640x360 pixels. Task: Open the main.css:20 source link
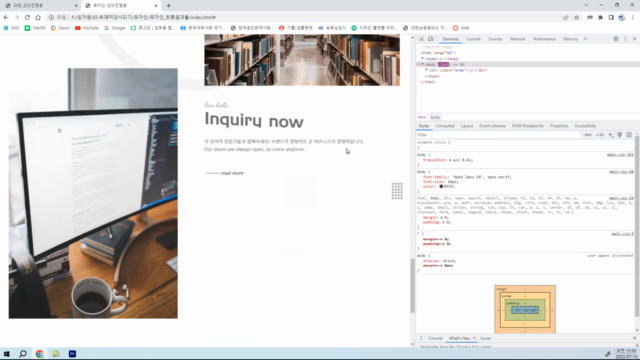(x=621, y=172)
